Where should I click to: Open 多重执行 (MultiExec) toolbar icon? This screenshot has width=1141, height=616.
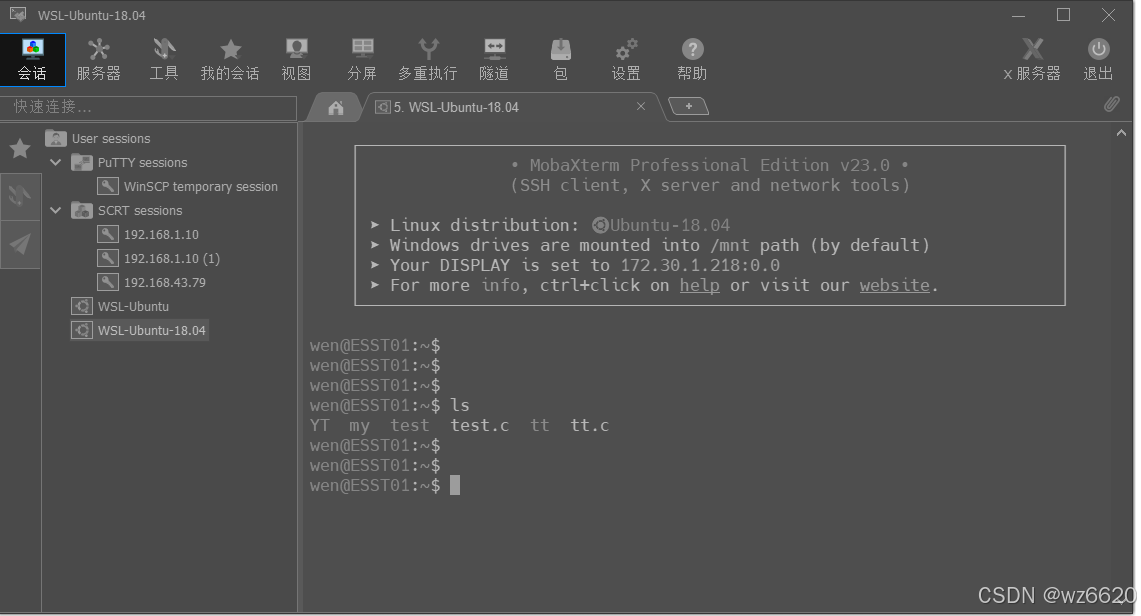[428, 60]
